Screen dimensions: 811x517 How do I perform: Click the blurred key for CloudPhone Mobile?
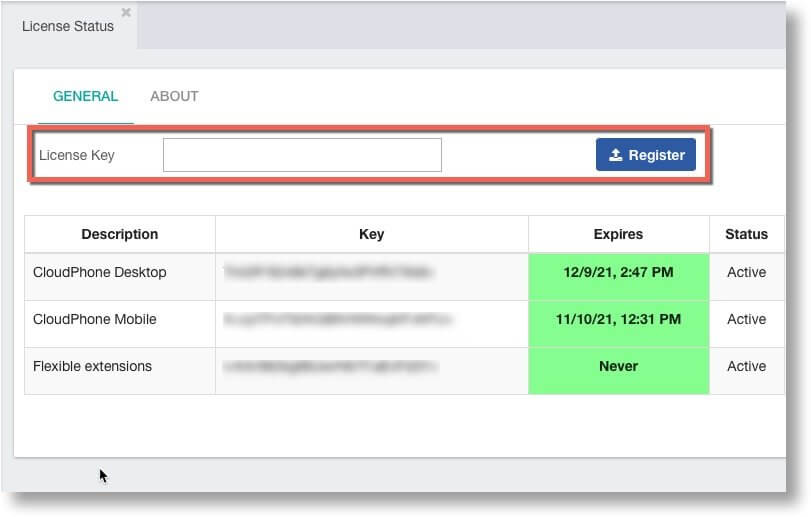click(337, 320)
